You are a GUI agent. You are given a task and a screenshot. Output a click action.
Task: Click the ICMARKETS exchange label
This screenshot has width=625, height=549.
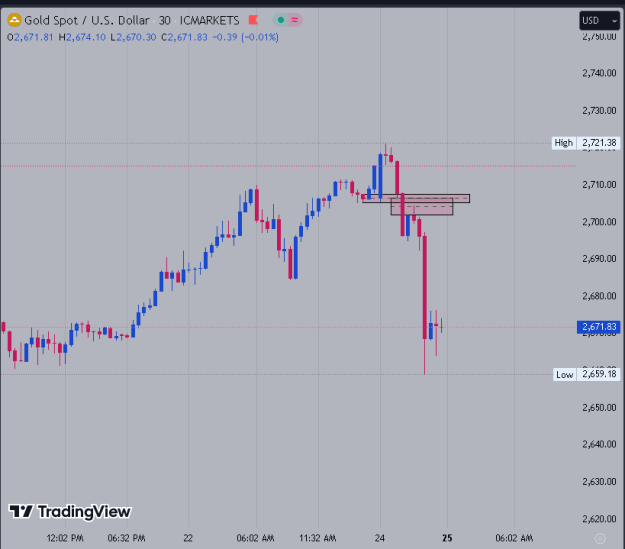click(x=209, y=20)
